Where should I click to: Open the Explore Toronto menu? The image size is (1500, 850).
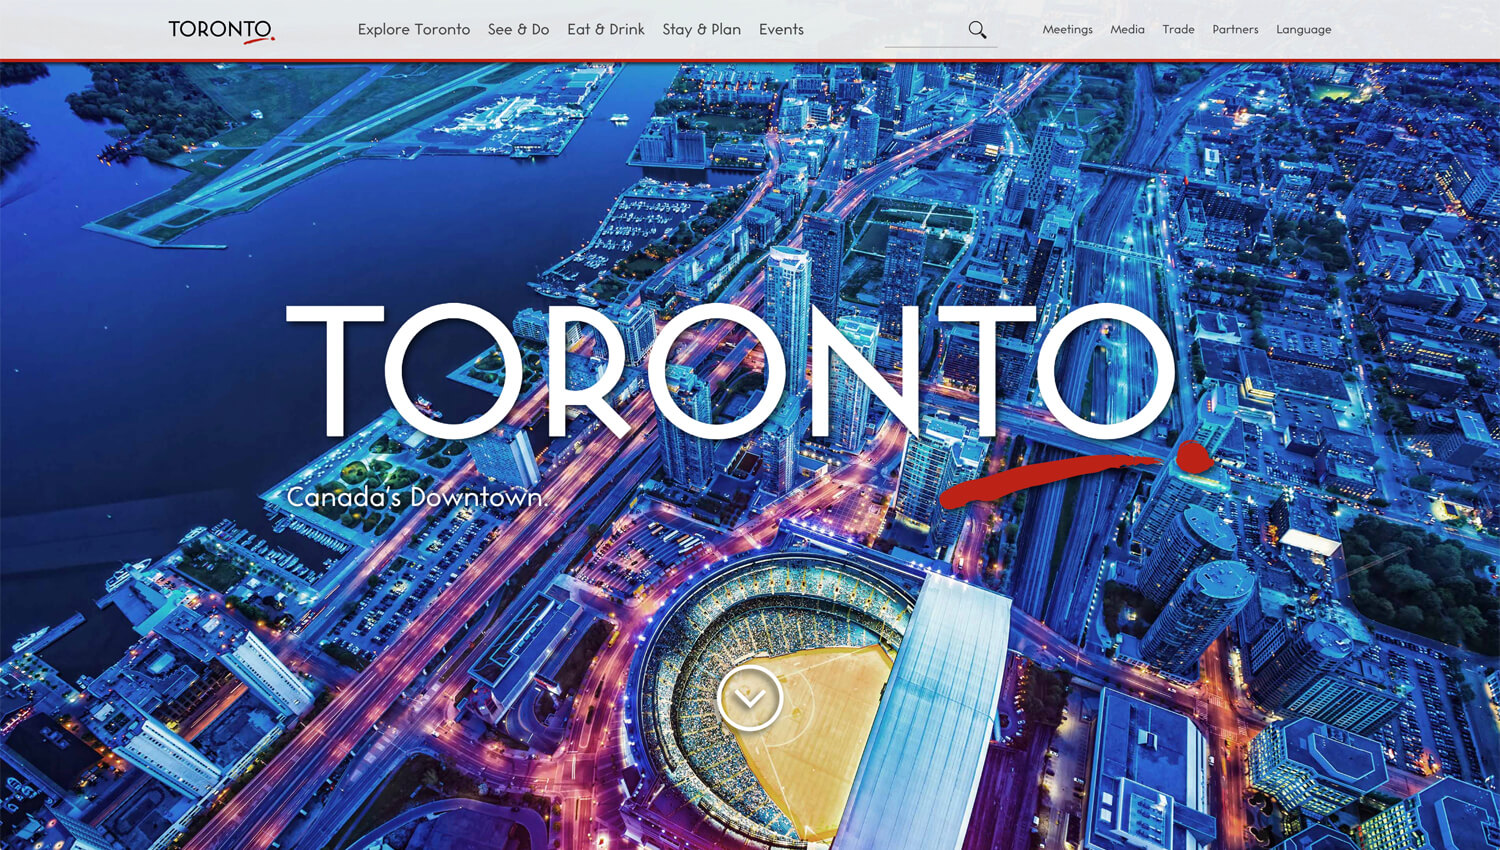414,30
